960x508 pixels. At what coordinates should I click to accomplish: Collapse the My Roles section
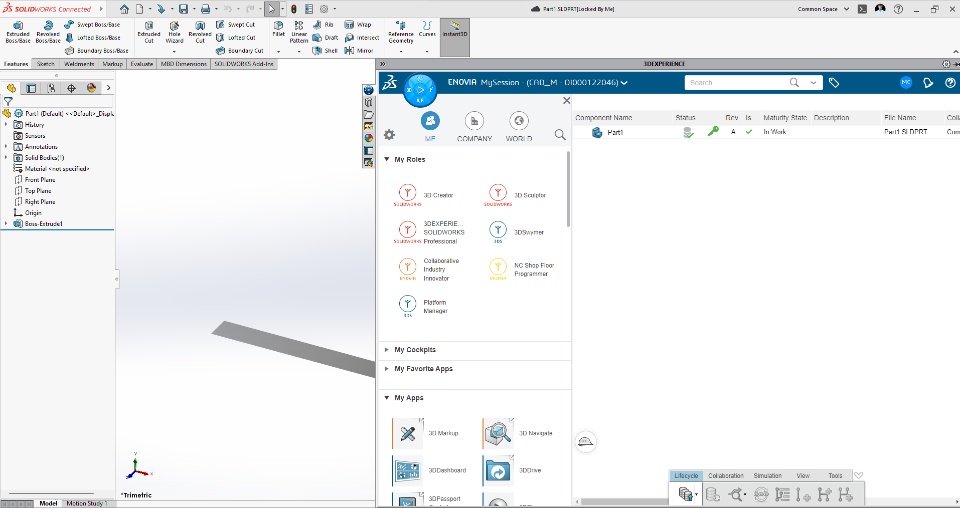pos(386,159)
